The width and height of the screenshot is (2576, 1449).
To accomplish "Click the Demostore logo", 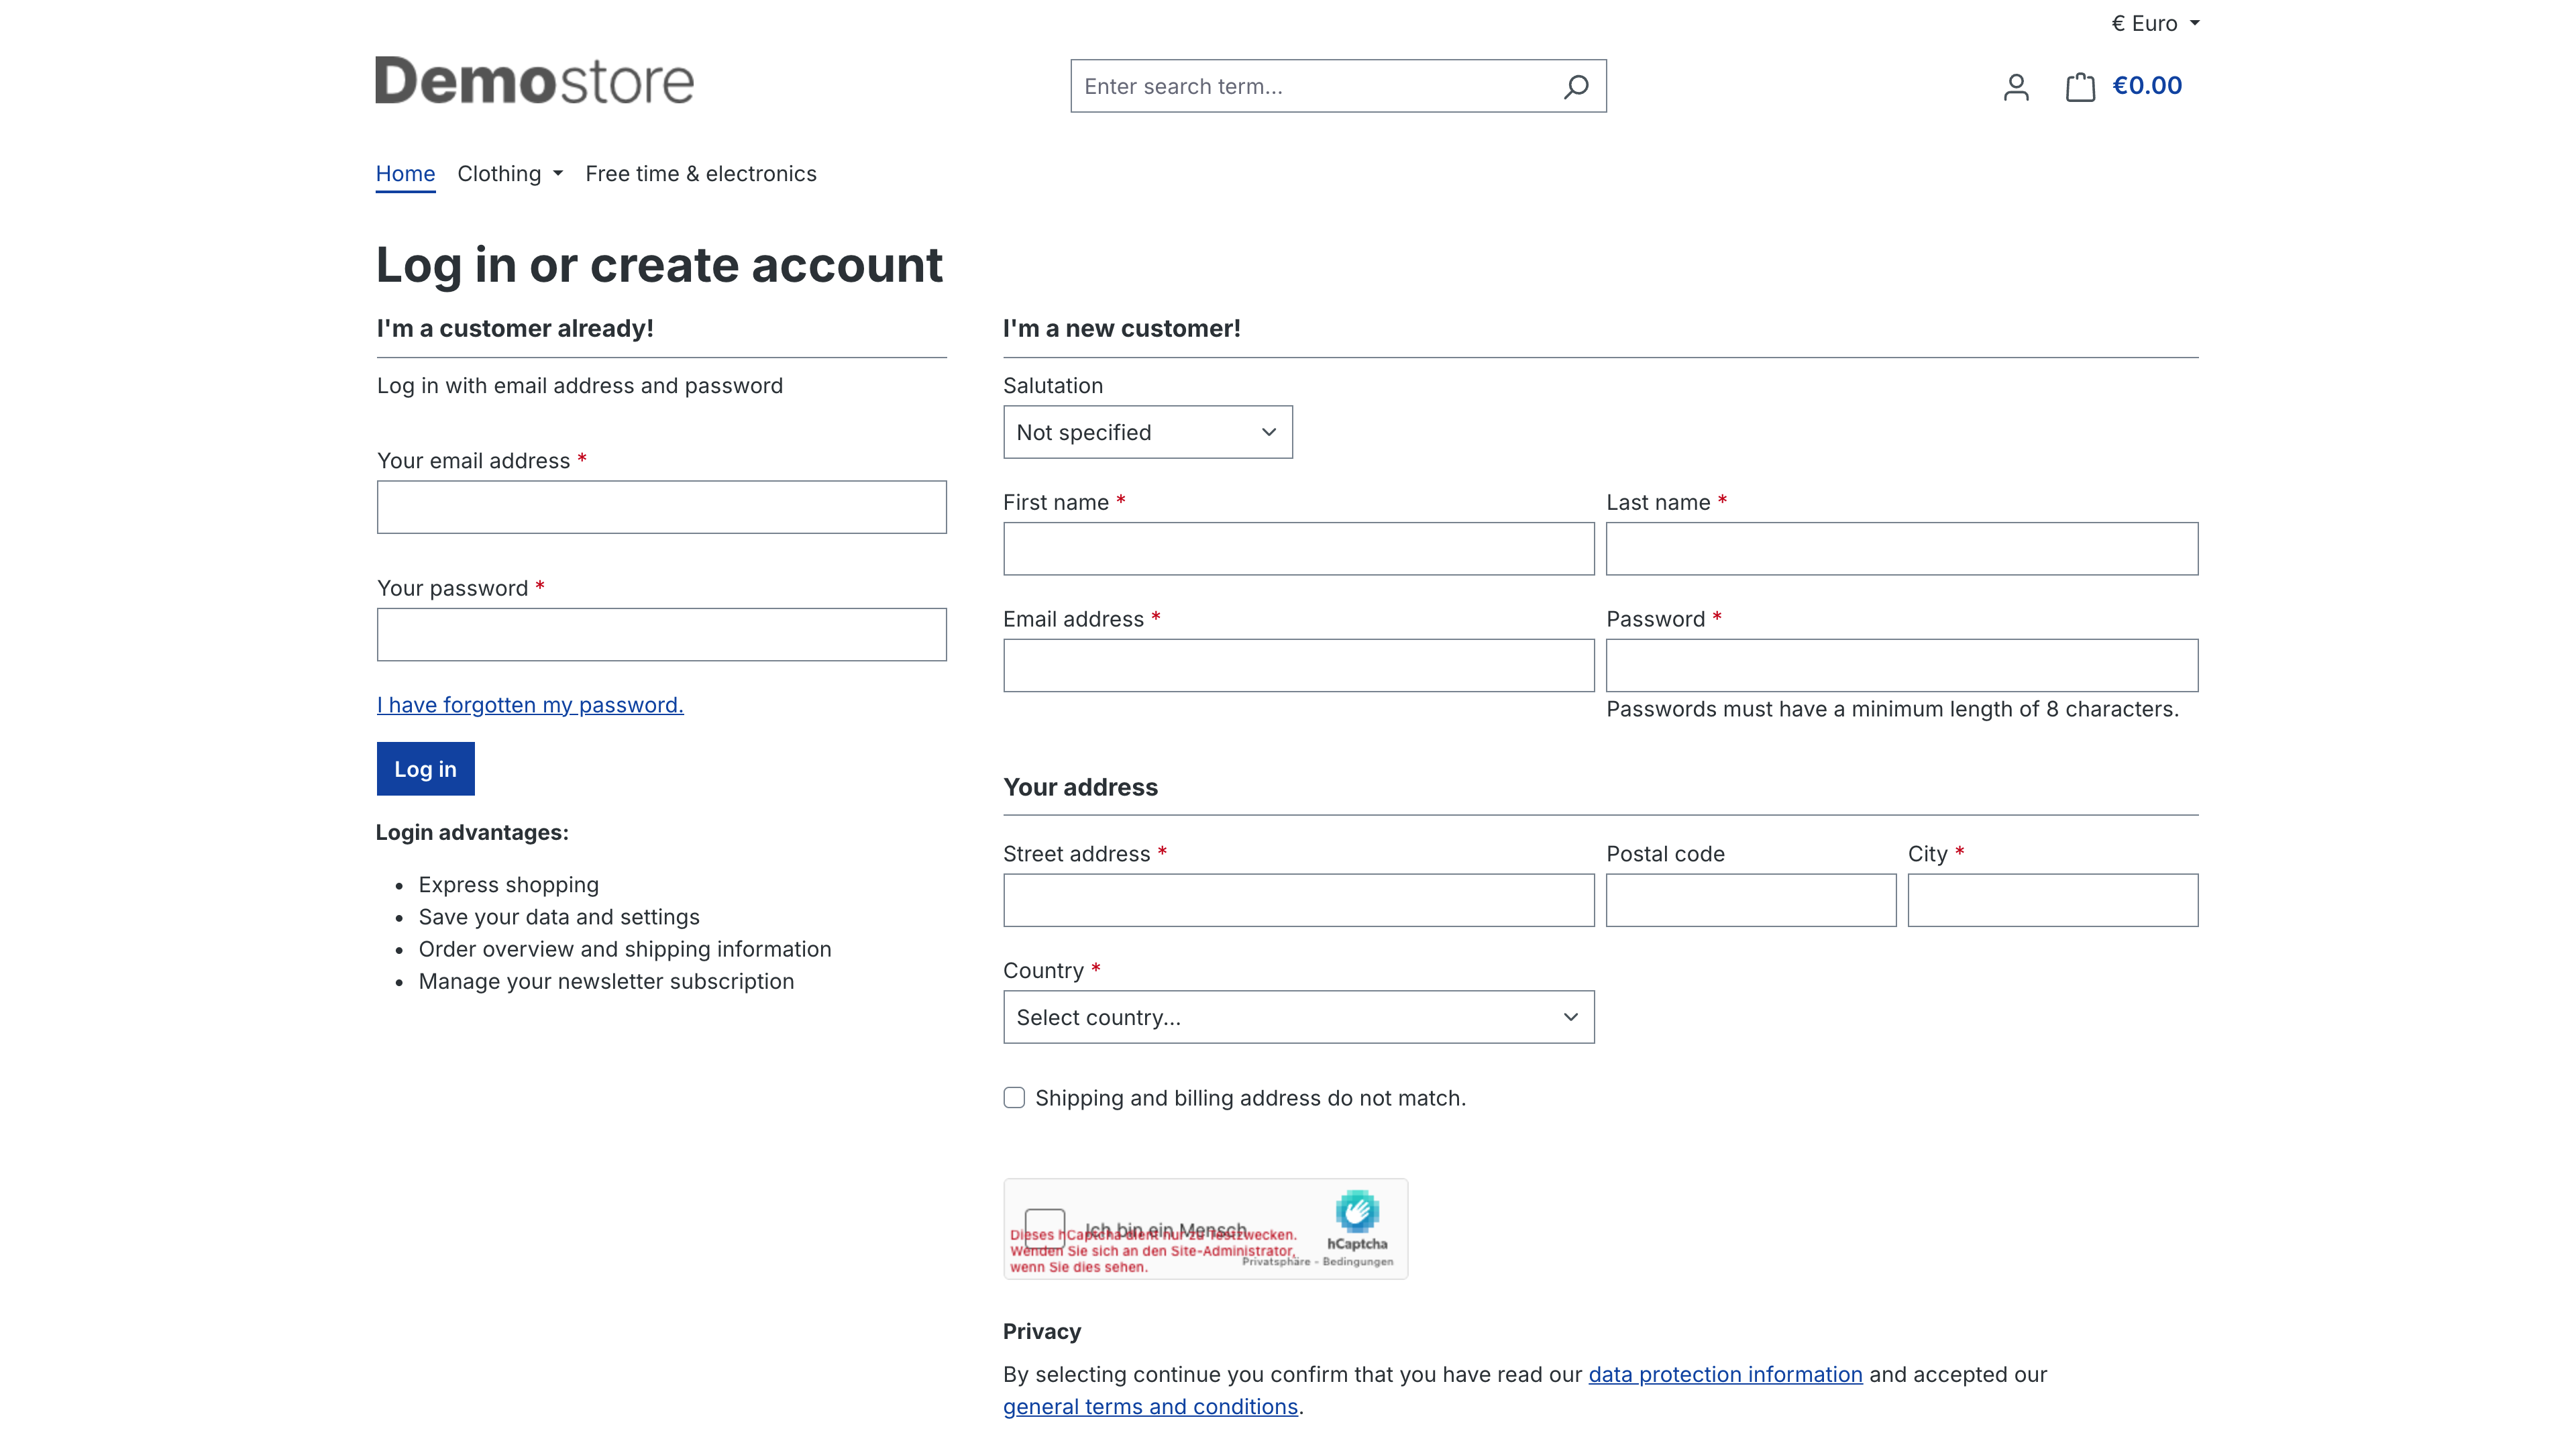I will click(534, 81).
